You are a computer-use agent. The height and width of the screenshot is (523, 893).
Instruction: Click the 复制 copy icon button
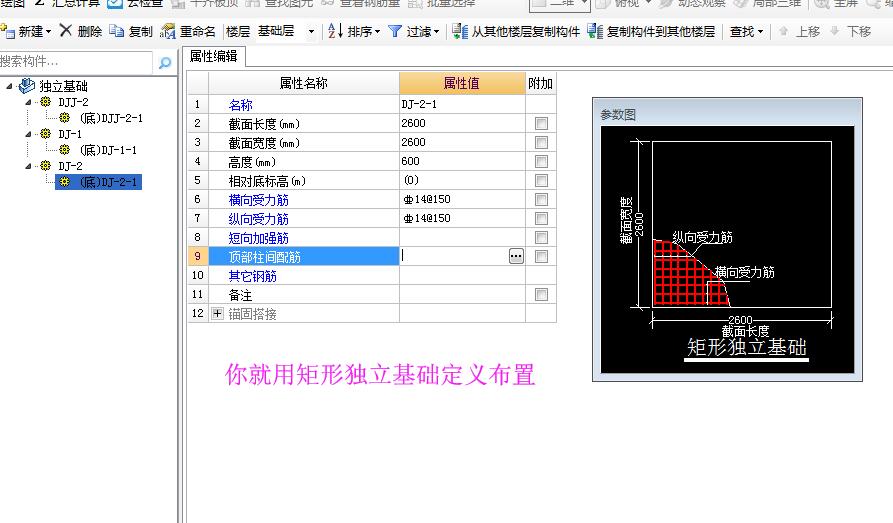coord(117,31)
